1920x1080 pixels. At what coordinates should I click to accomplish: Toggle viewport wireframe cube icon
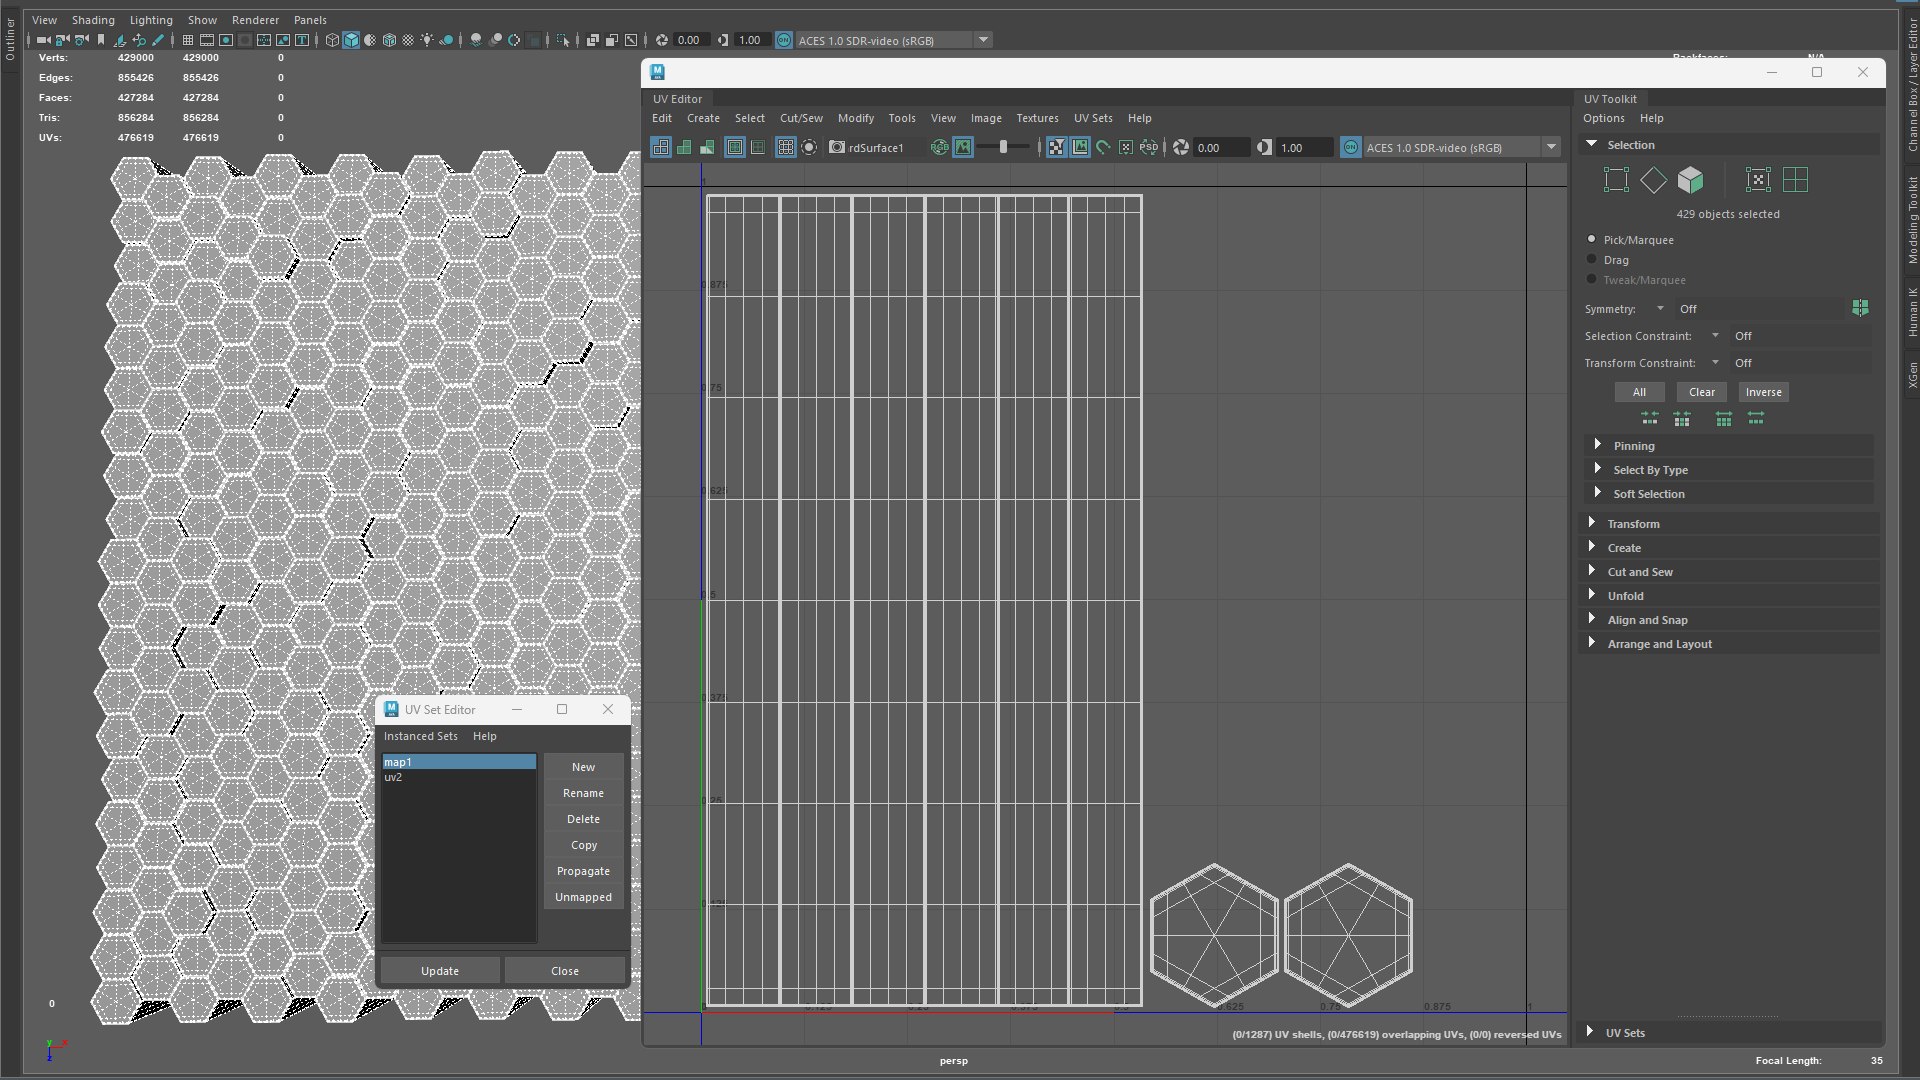[332, 40]
